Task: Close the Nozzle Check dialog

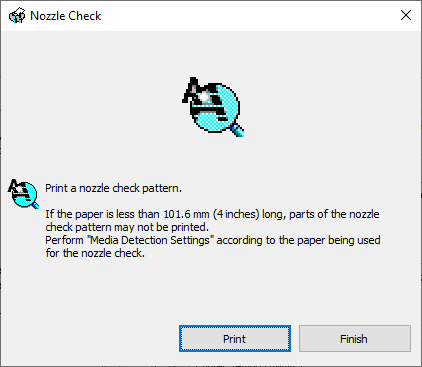Action: (406, 15)
